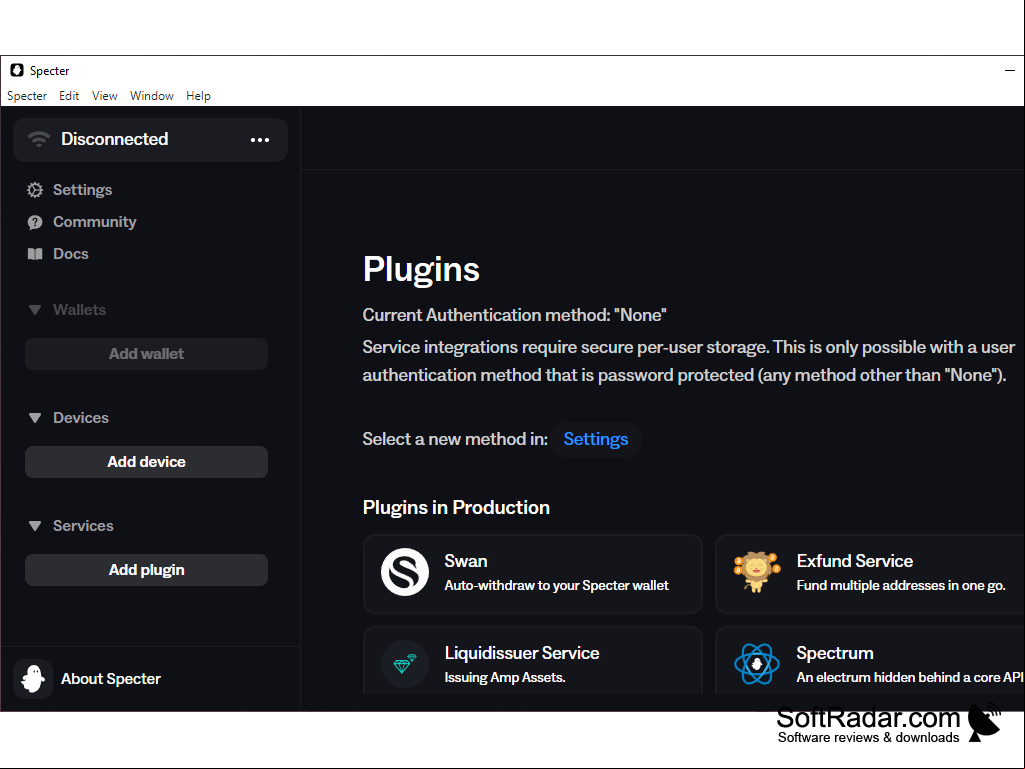Click the Disconnected status label
The image size is (1025, 769).
pyautogui.click(x=114, y=139)
